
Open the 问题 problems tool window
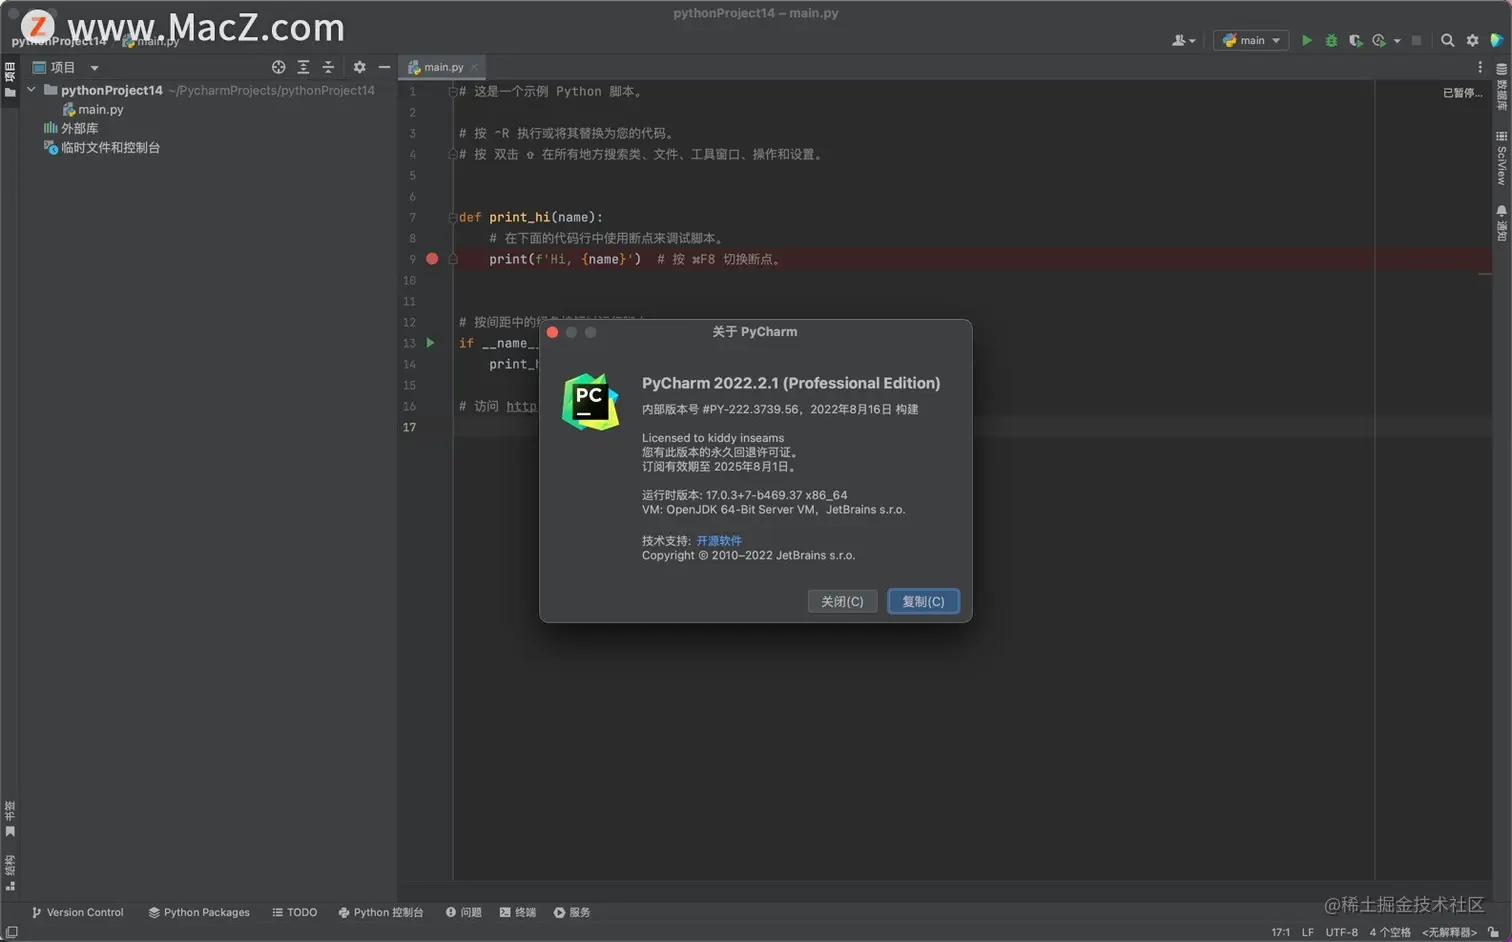[464, 912]
